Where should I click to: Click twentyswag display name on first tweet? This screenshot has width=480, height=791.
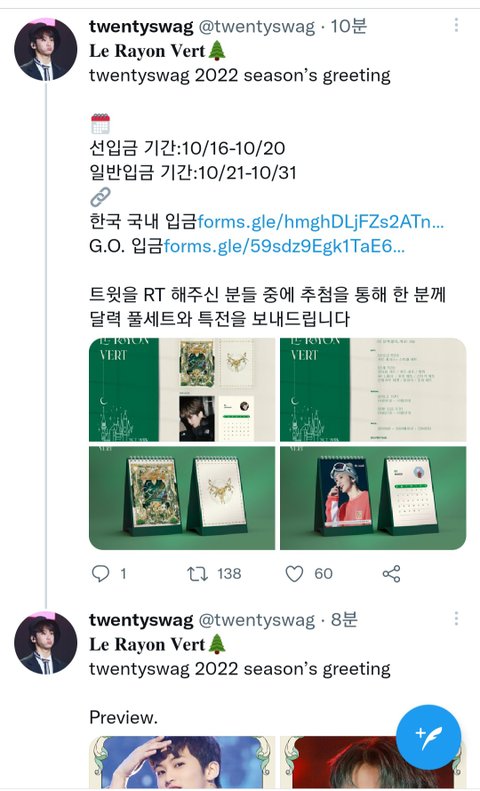141,26
